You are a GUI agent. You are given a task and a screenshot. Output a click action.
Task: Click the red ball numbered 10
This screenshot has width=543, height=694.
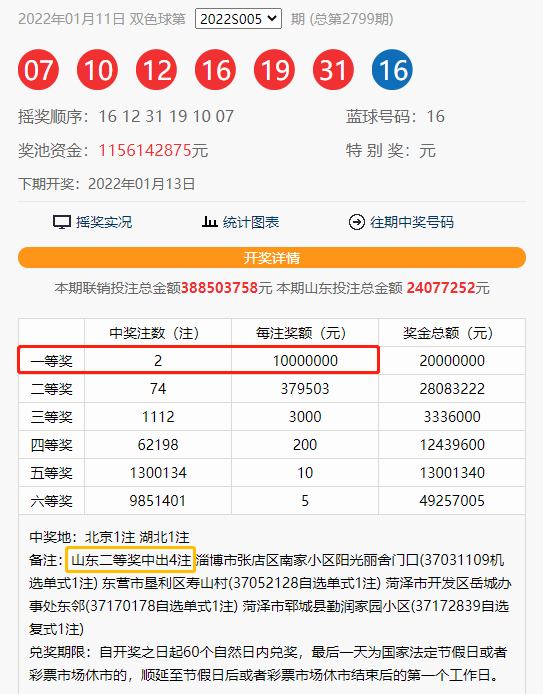[x=97, y=70]
